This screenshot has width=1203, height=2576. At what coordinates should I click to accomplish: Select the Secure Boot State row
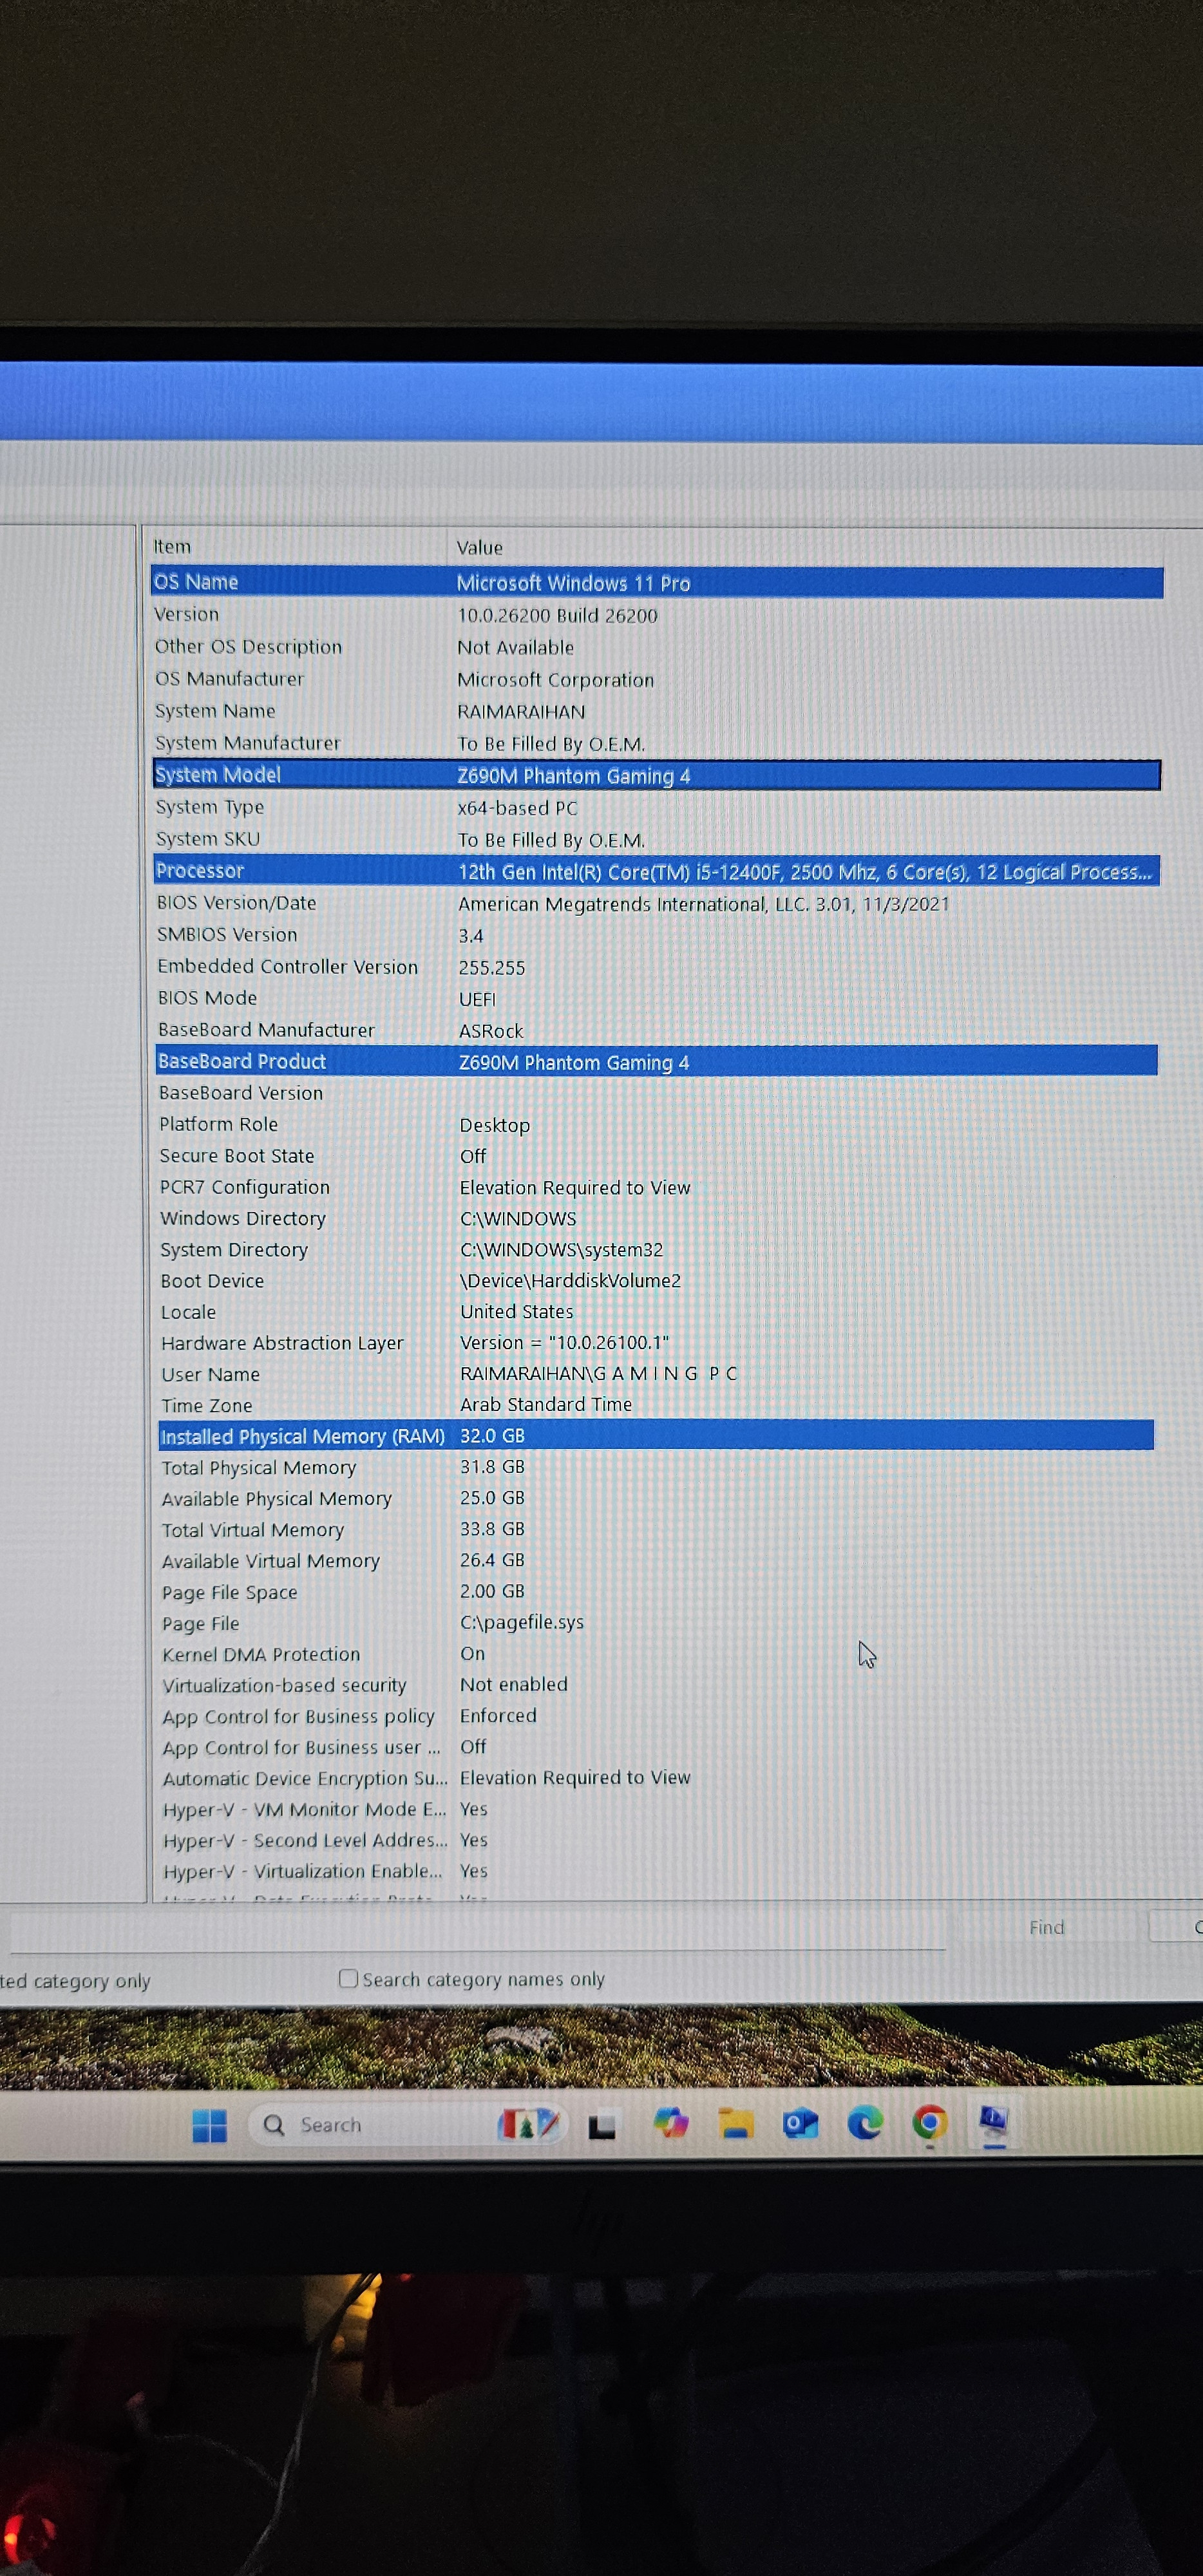(x=657, y=1156)
